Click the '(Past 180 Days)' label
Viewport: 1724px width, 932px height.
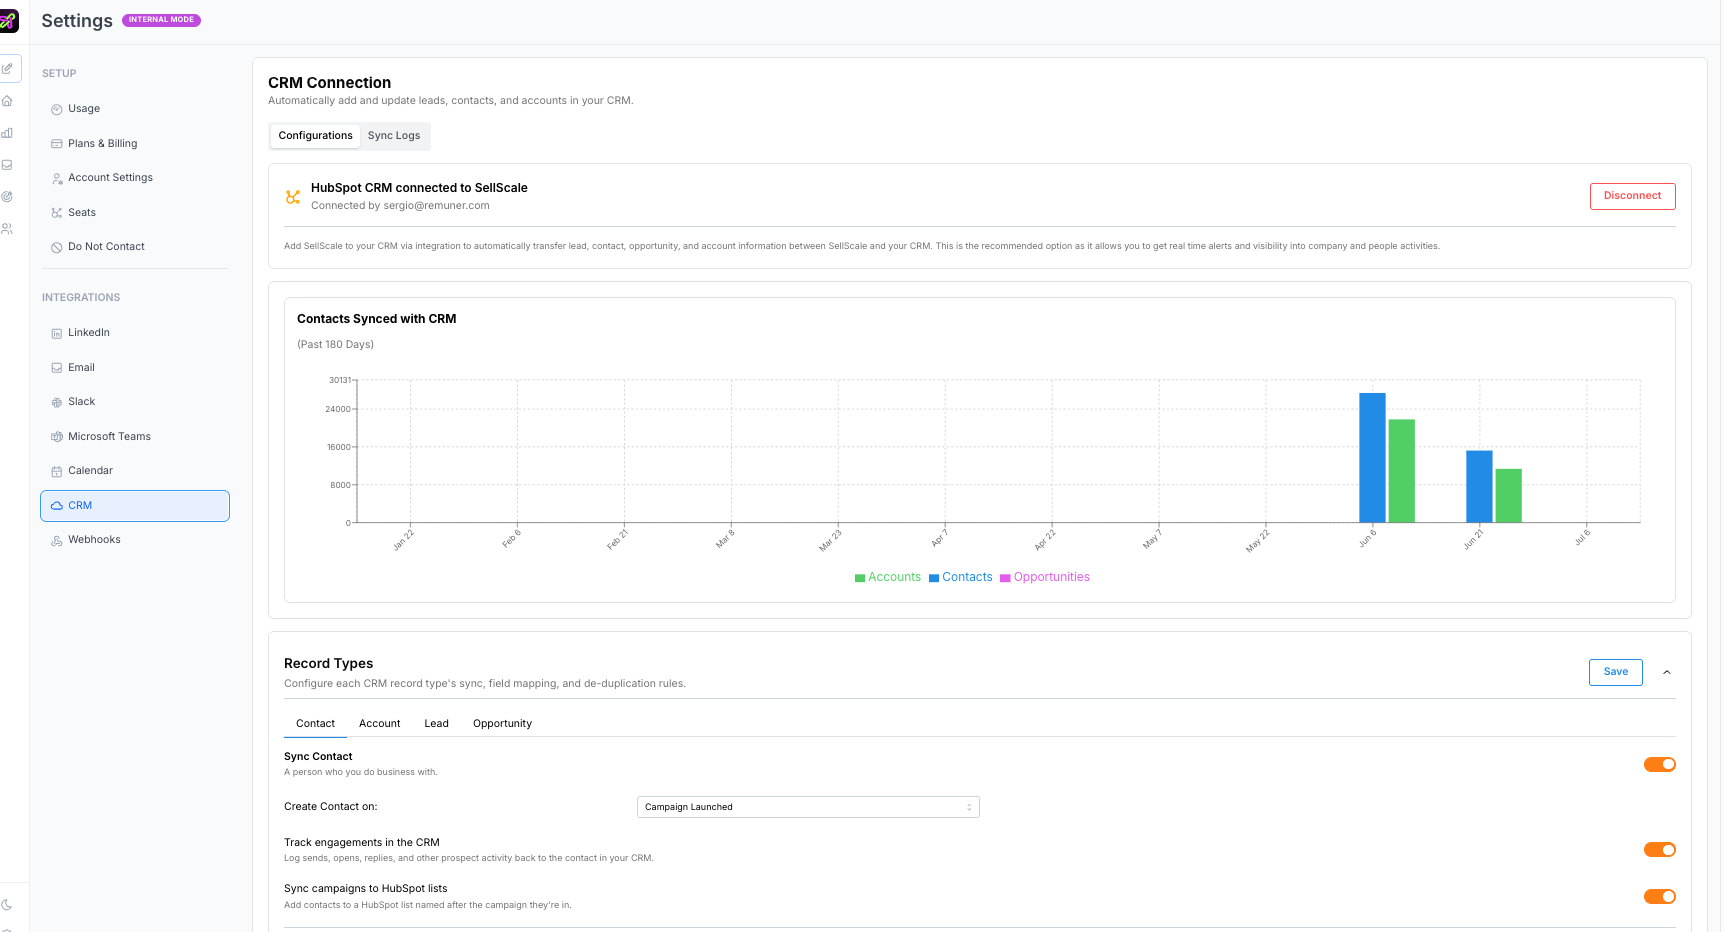click(x=335, y=345)
